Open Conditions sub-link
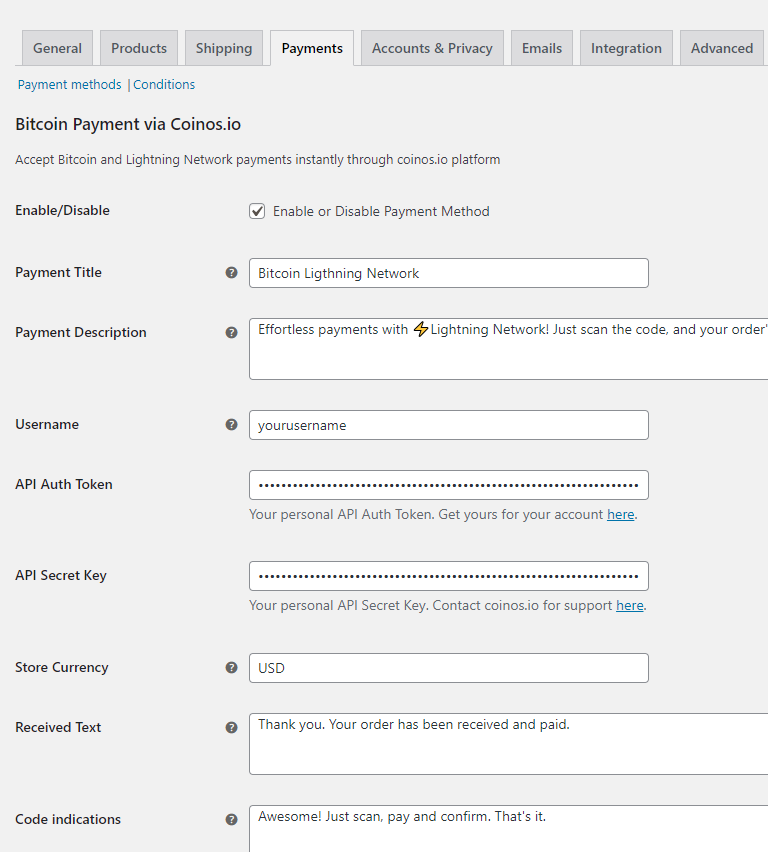768x852 pixels. click(164, 85)
